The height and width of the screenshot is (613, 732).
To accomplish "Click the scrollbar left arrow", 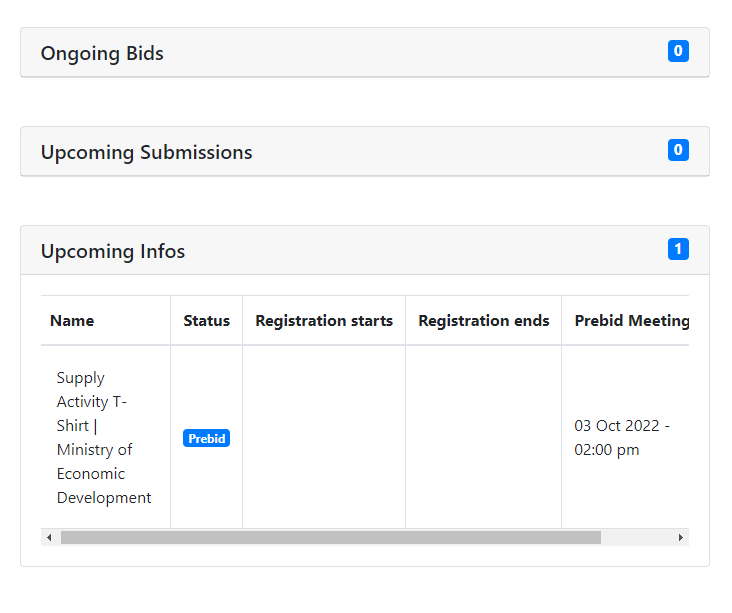I will pyautogui.click(x=49, y=537).
